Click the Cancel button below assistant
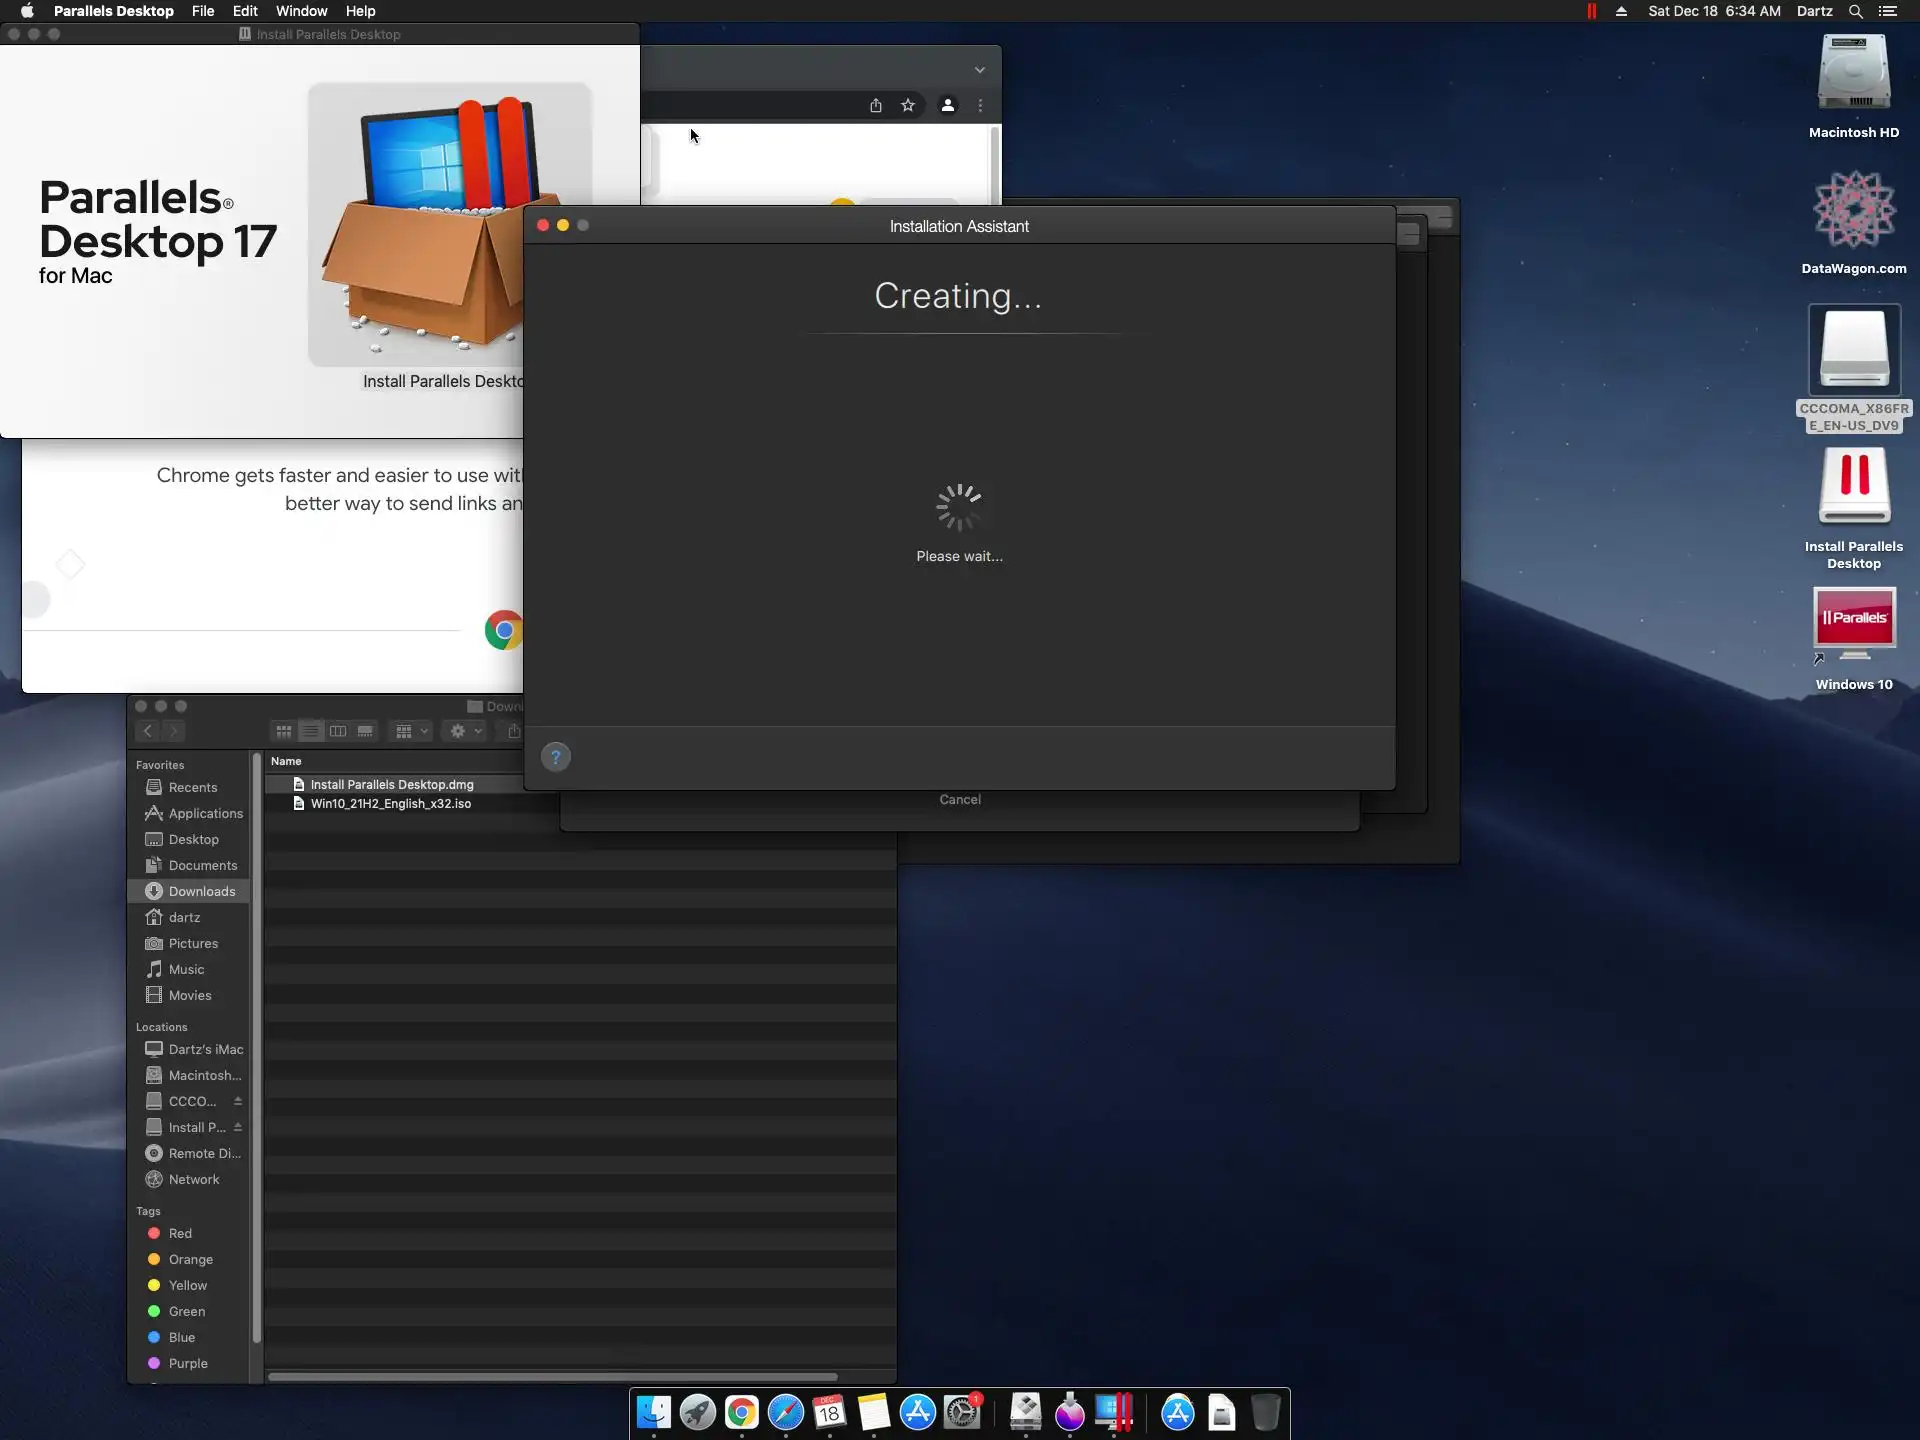Screen dimensions: 1920x1440 [x=960, y=799]
